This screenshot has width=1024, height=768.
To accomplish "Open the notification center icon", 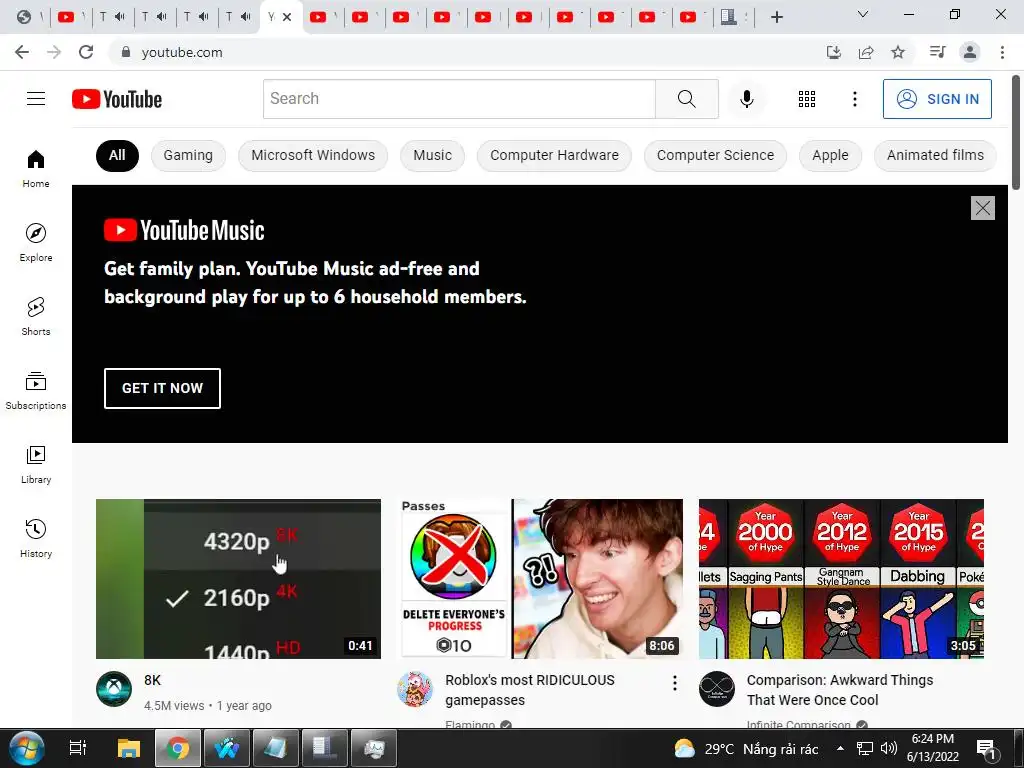I will pyautogui.click(x=985, y=748).
